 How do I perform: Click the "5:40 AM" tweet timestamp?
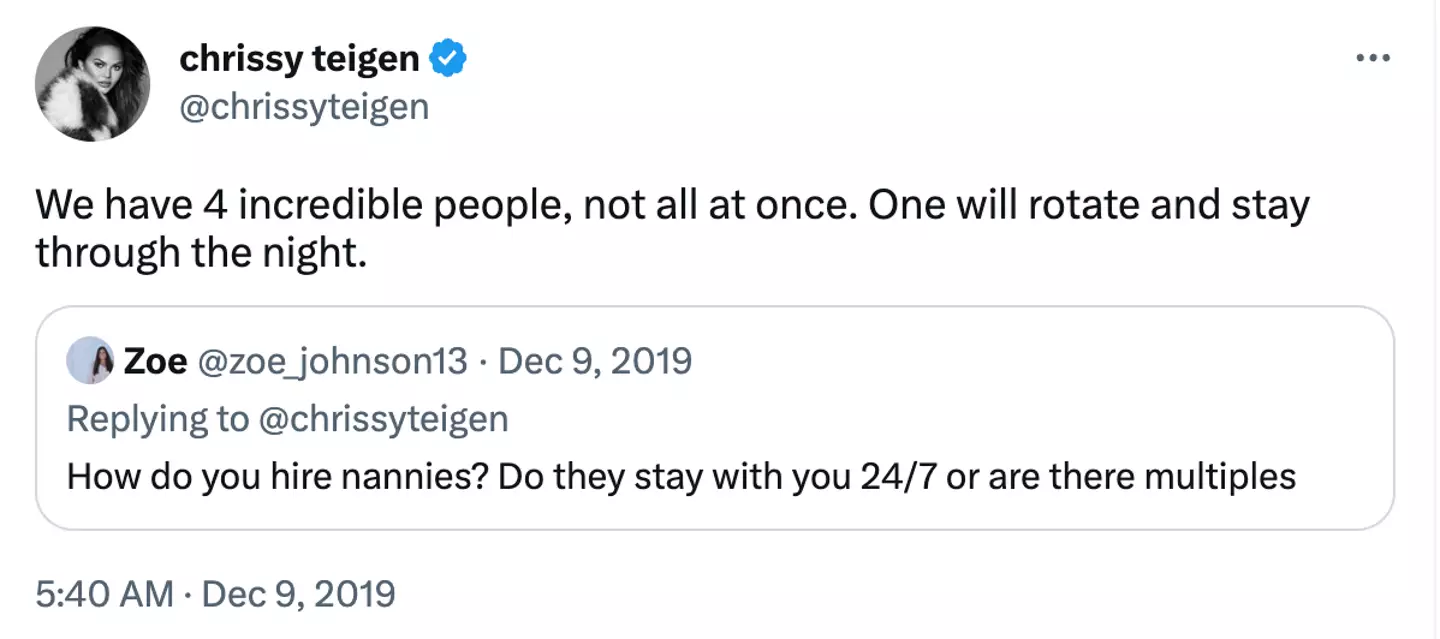(104, 594)
